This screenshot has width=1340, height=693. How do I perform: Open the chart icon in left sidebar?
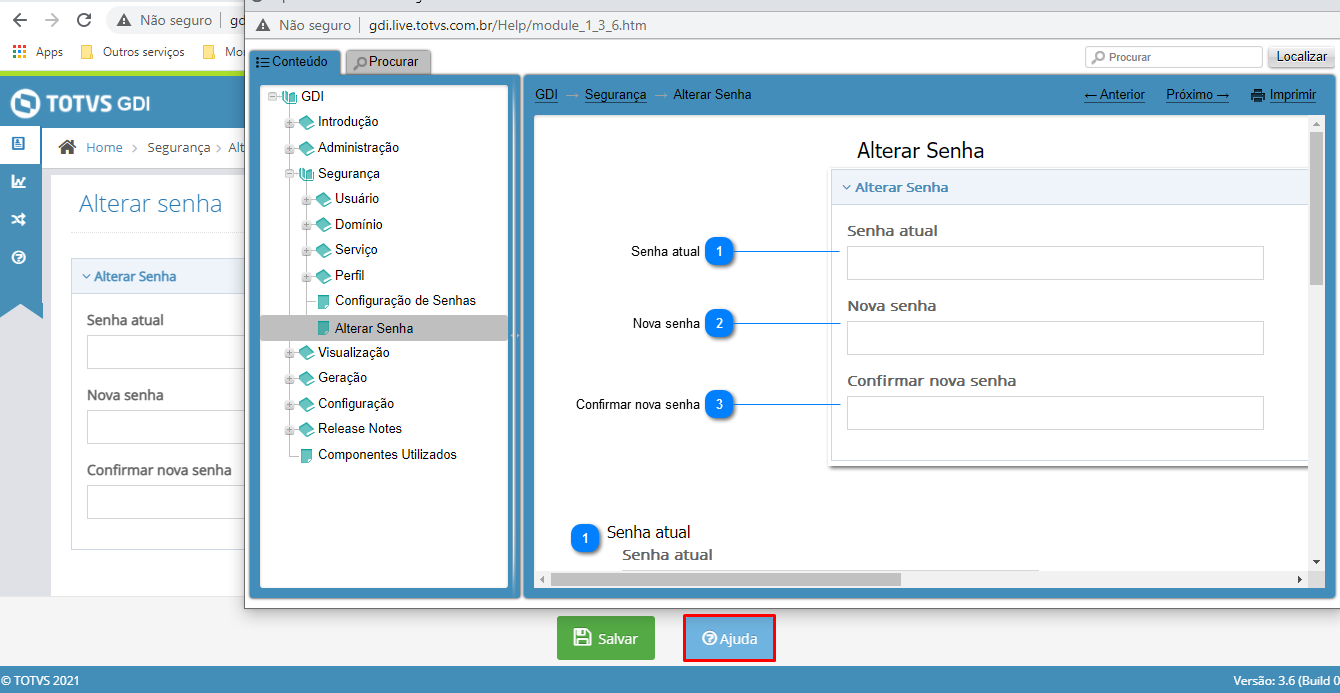tap(18, 181)
